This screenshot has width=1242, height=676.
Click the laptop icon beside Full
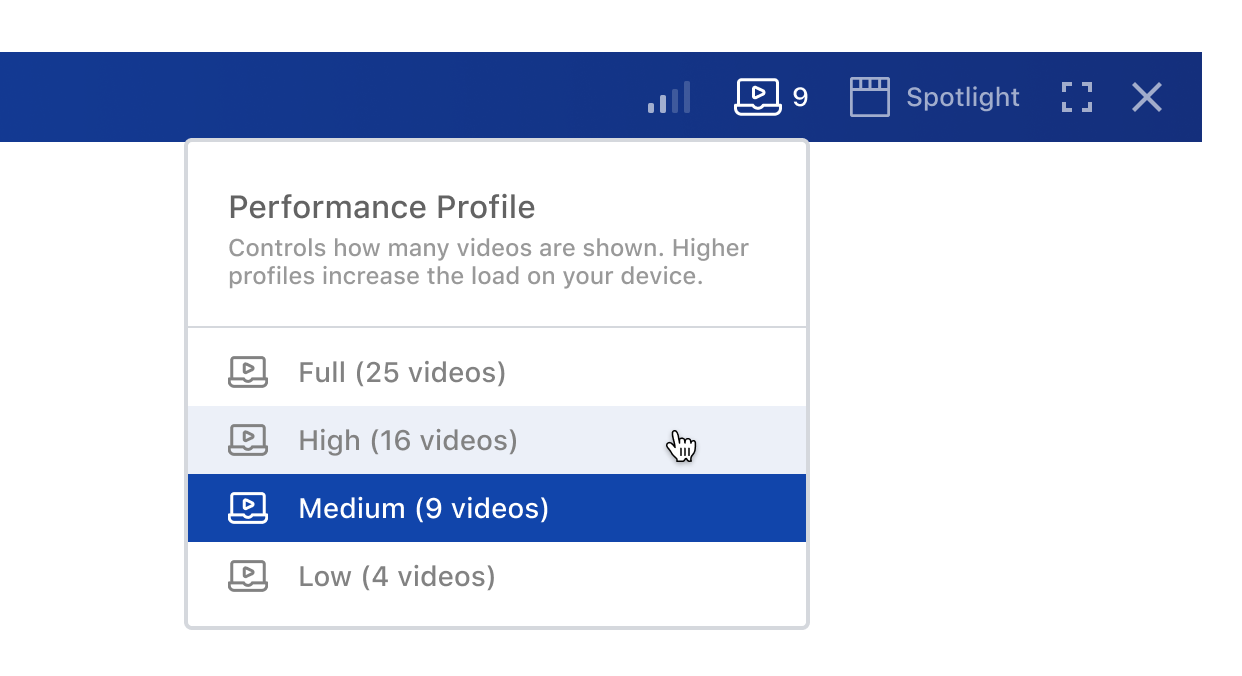pyautogui.click(x=248, y=372)
